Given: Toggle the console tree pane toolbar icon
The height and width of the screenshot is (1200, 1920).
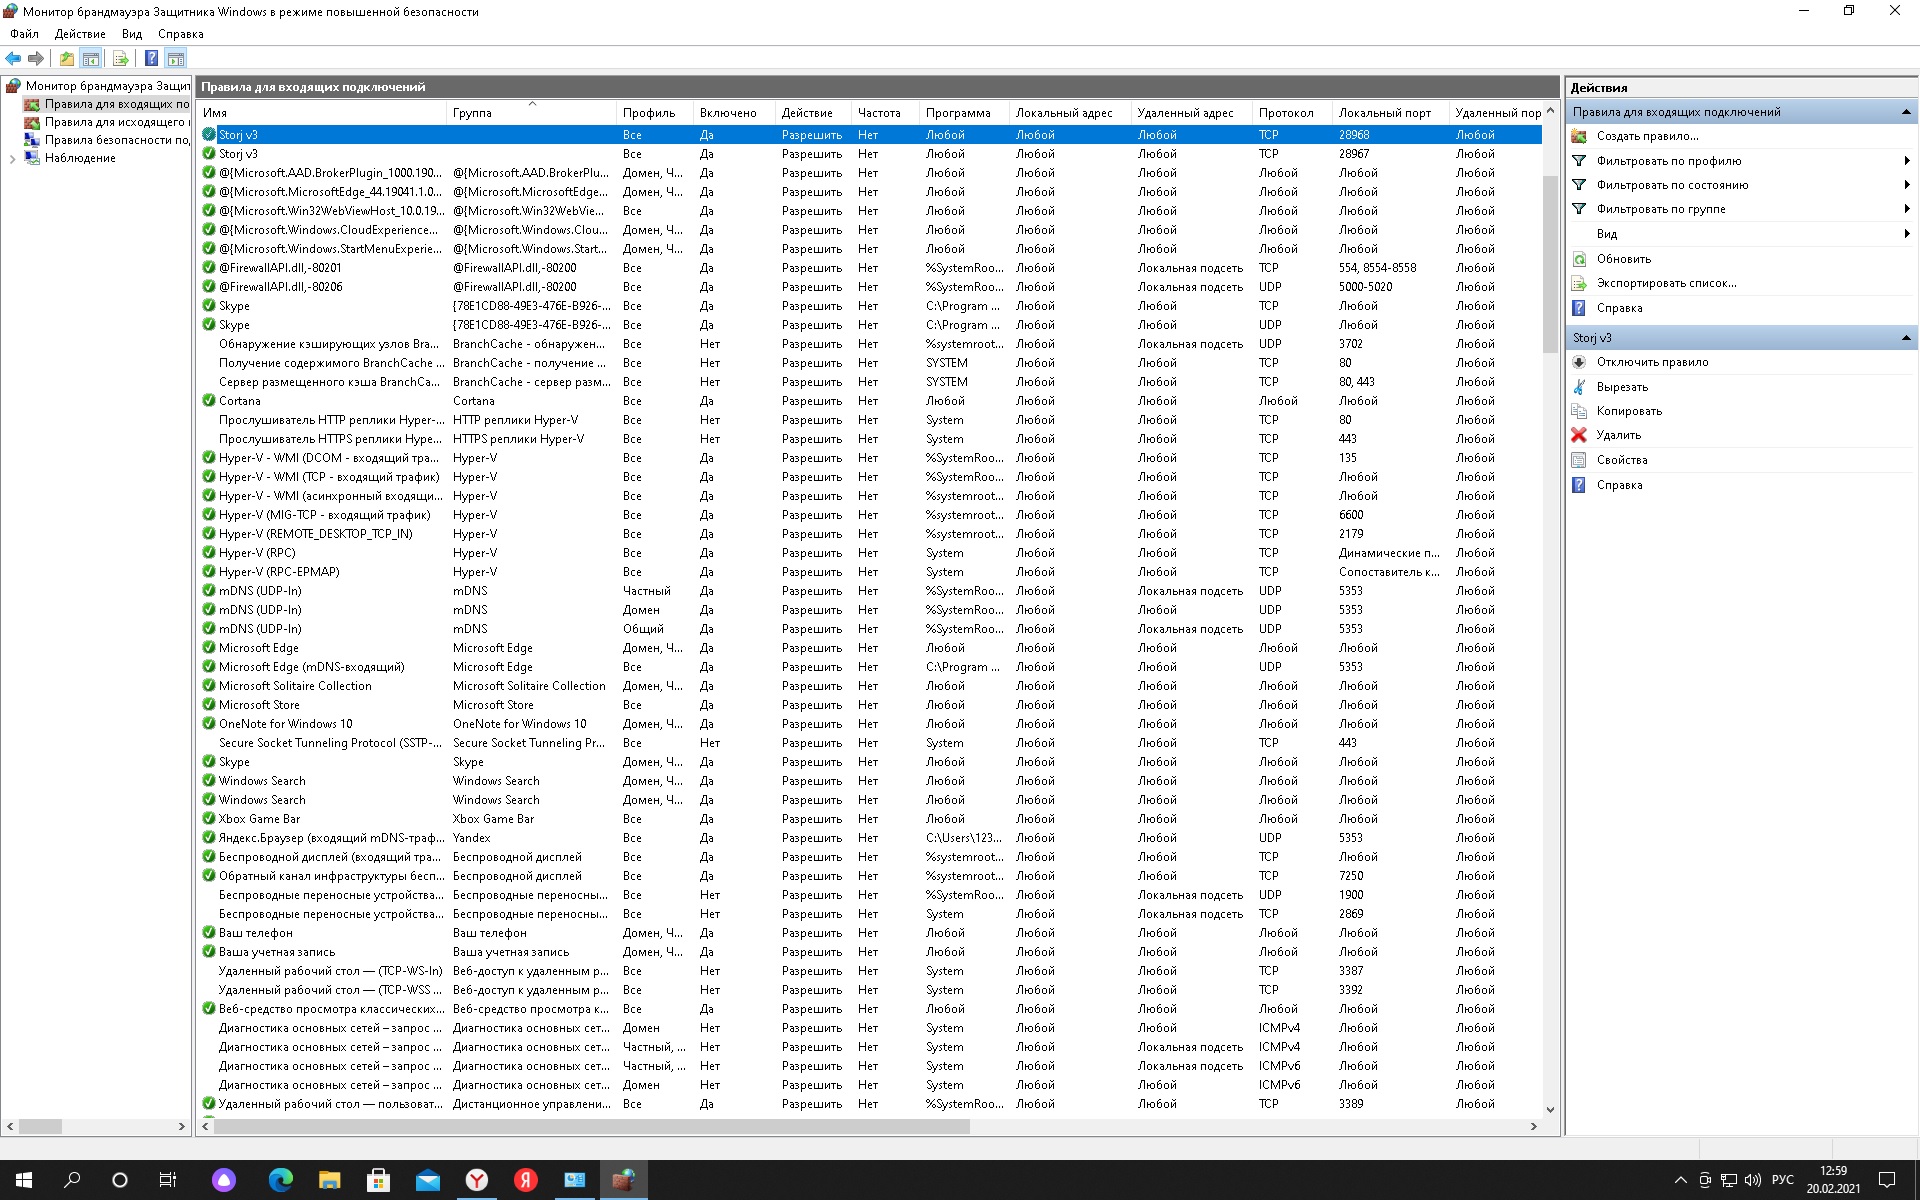Looking at the screenshot, I should point(91,59).
